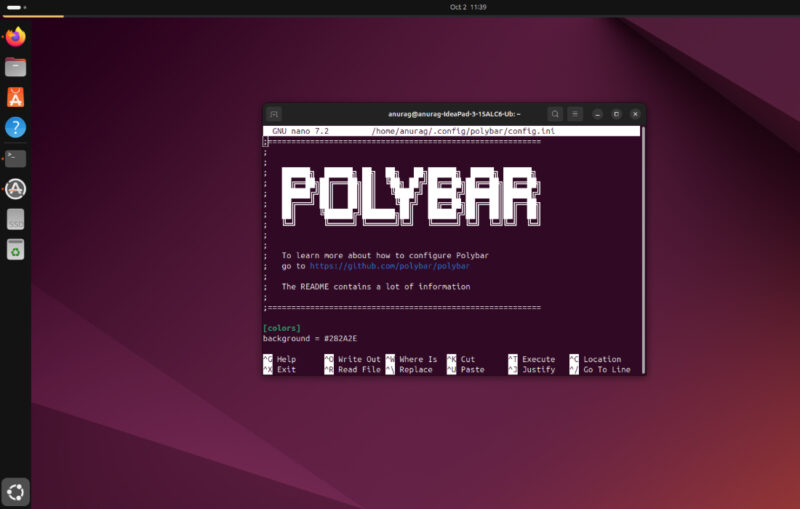The width and height of the screenshot is (800, 509).
Task: Open the terminal hamburger menu
Action: click(575, 114)
